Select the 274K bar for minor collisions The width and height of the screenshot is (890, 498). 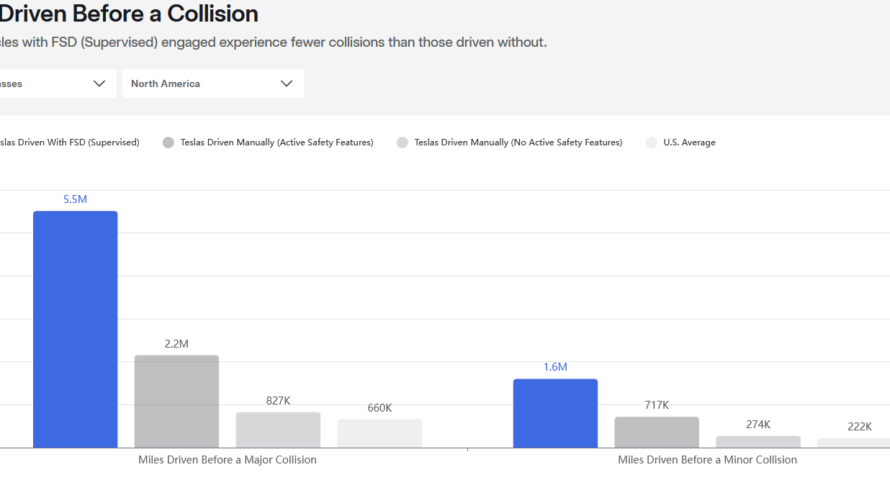tap(758, 442)
